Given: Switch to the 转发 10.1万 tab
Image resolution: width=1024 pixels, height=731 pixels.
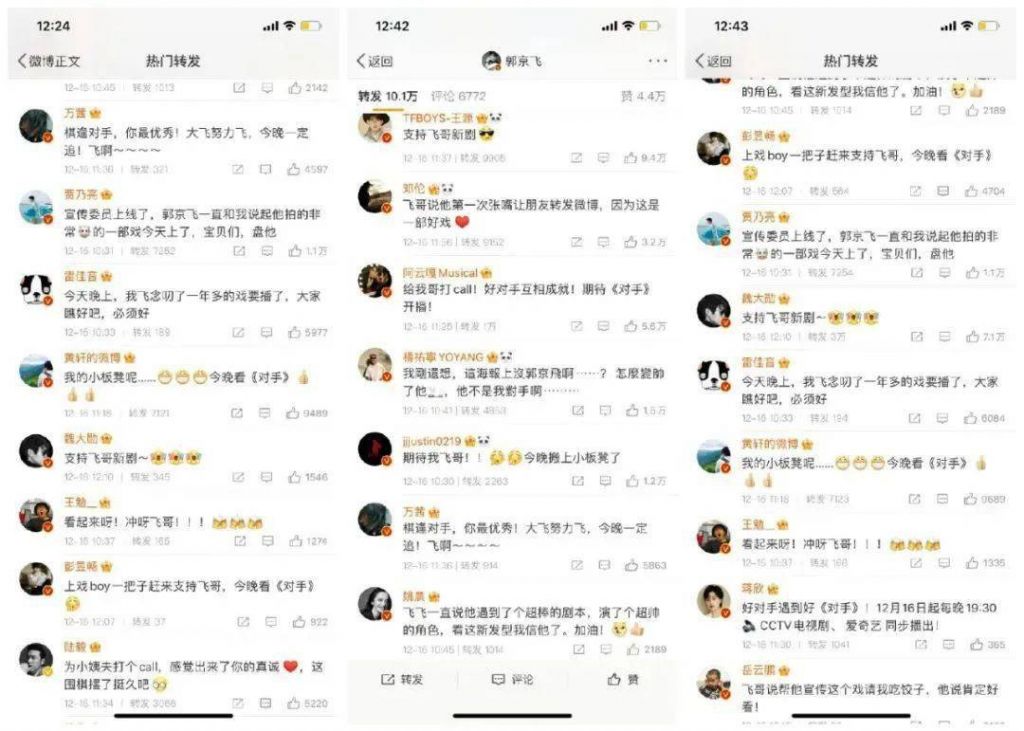Looking at the screenshot, I should pos(387,96).
